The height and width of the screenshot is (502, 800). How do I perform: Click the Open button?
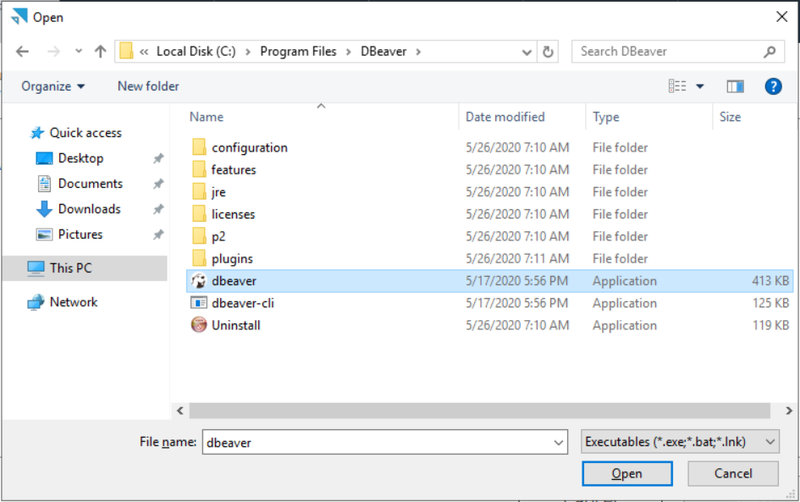point(627,474)
